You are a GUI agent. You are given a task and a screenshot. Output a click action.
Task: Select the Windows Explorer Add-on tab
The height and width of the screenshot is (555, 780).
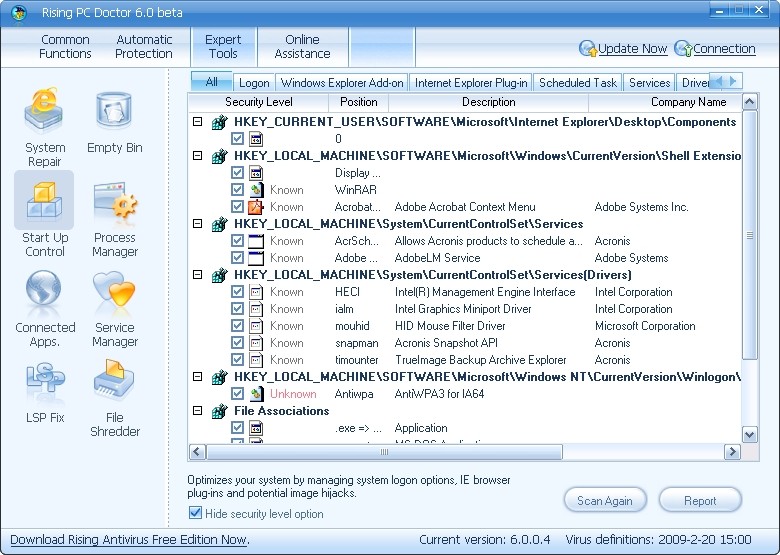pos(342,83)
